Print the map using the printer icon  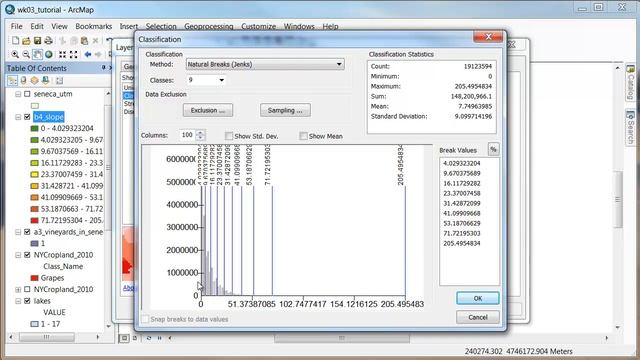click(x=48, y=41)
